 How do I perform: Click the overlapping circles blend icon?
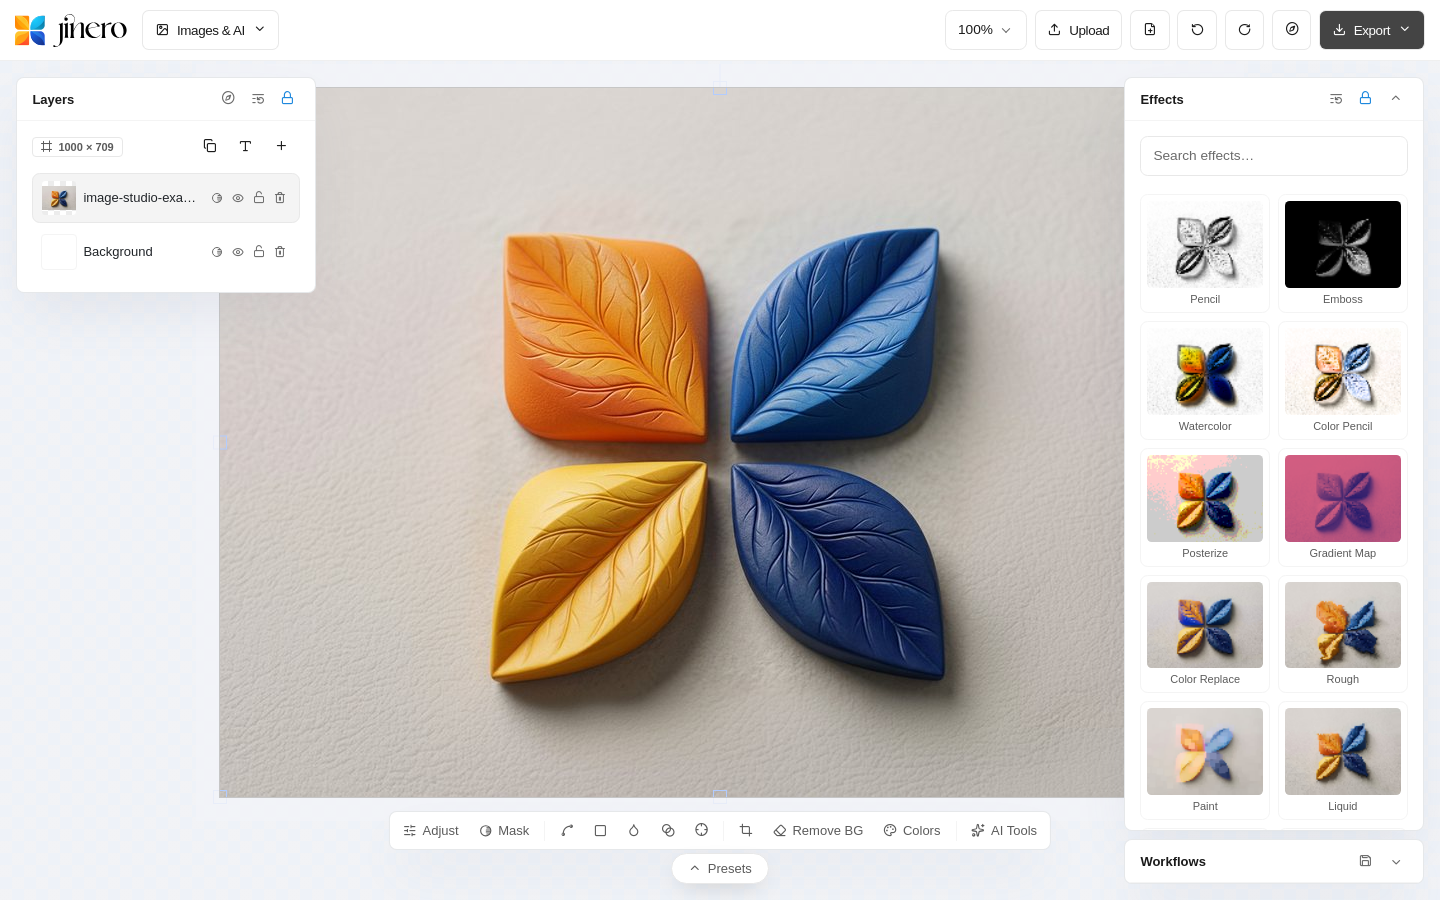(x=668, y=831)
